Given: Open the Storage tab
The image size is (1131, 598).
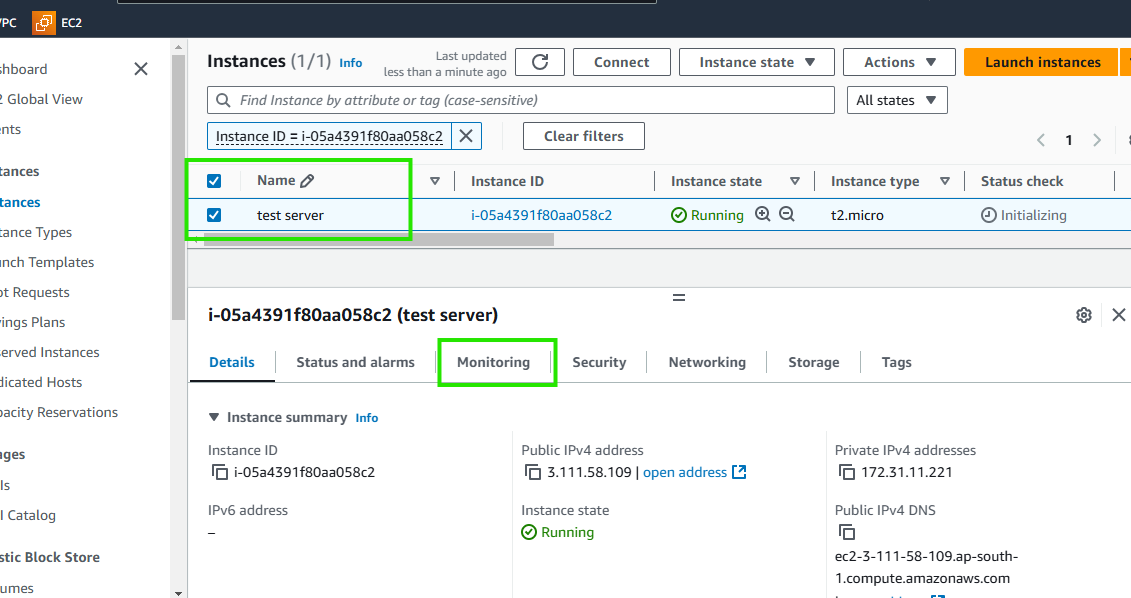Looking at the screenshot, I should tap(813, 362).
